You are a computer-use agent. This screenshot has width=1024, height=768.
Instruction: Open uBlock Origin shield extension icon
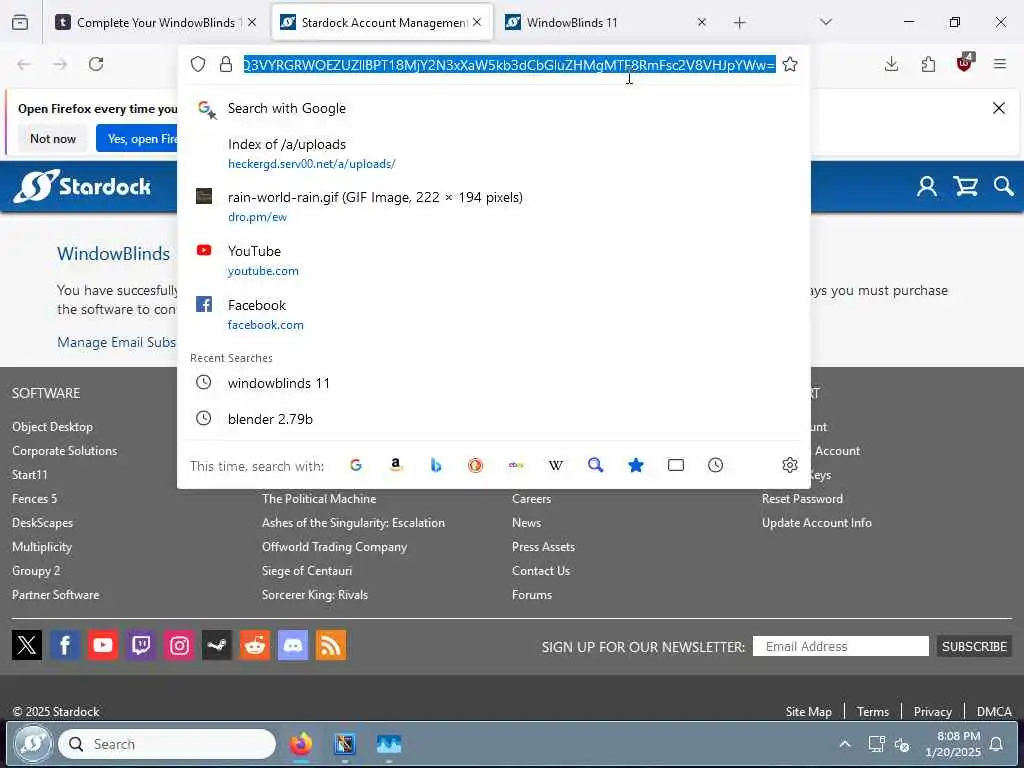(965, 63)
